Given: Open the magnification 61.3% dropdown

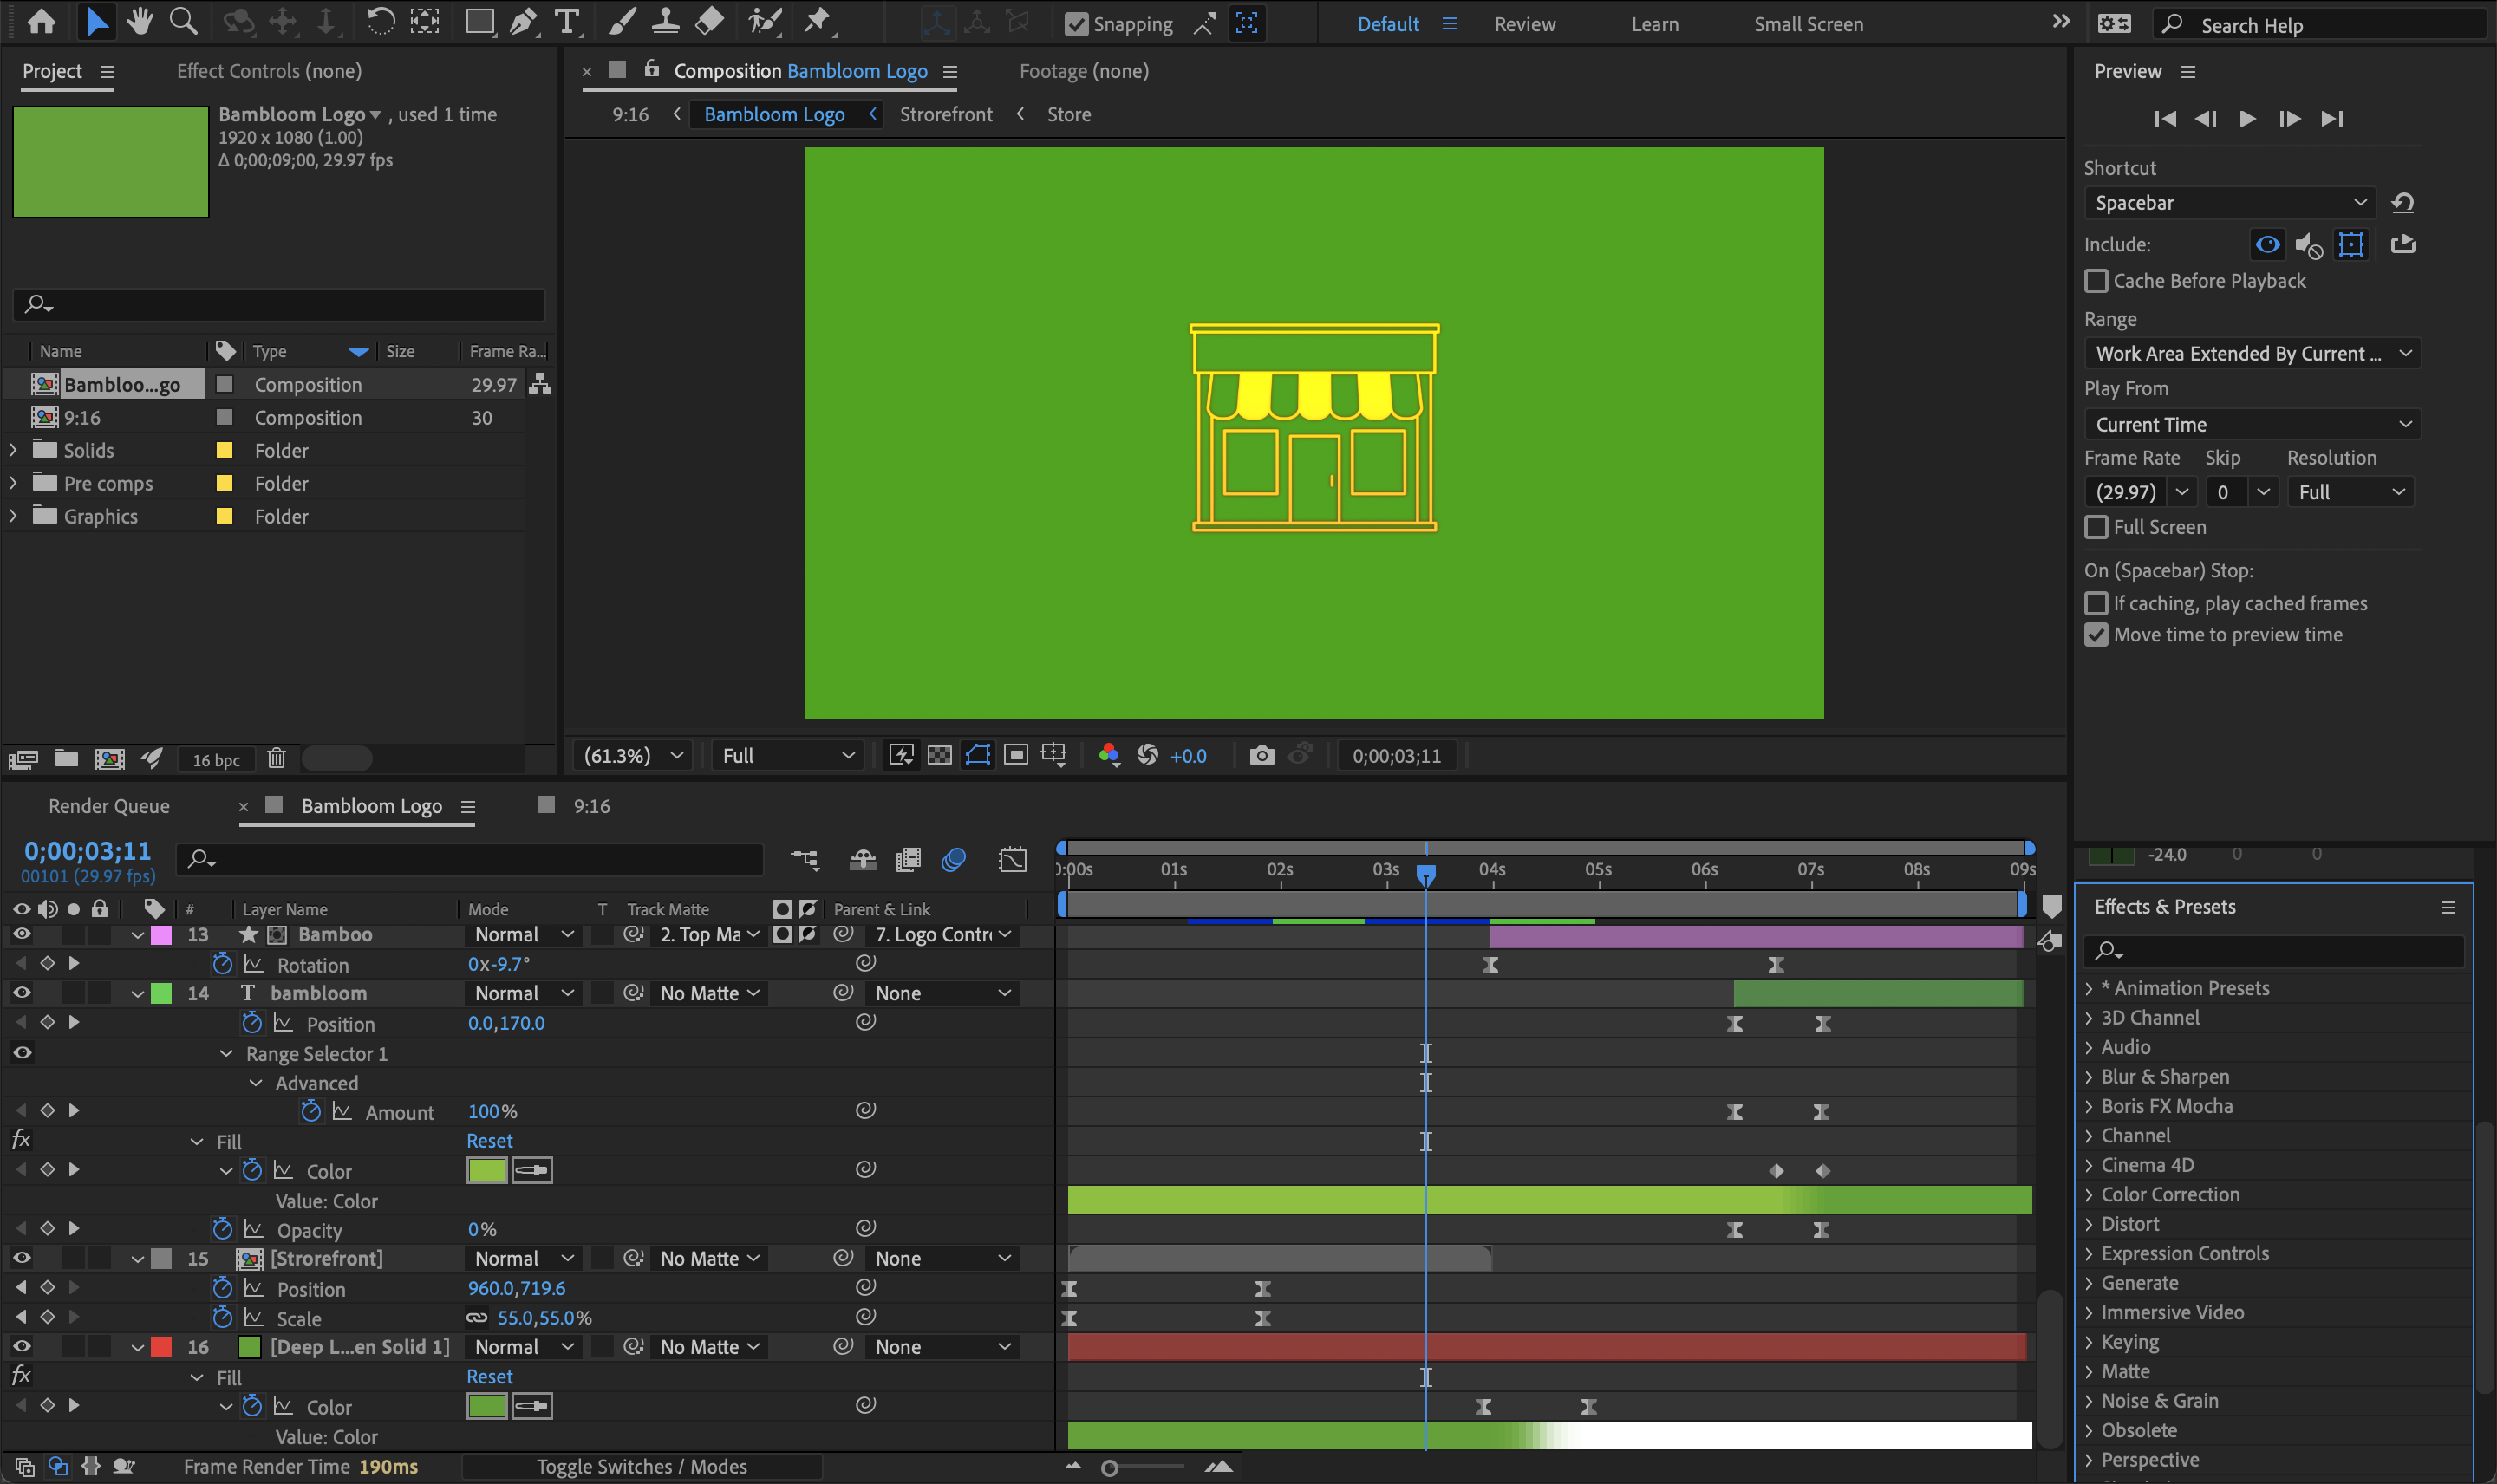Looking at the screenshot, I should pyautogui.click(x=634, y=756).
